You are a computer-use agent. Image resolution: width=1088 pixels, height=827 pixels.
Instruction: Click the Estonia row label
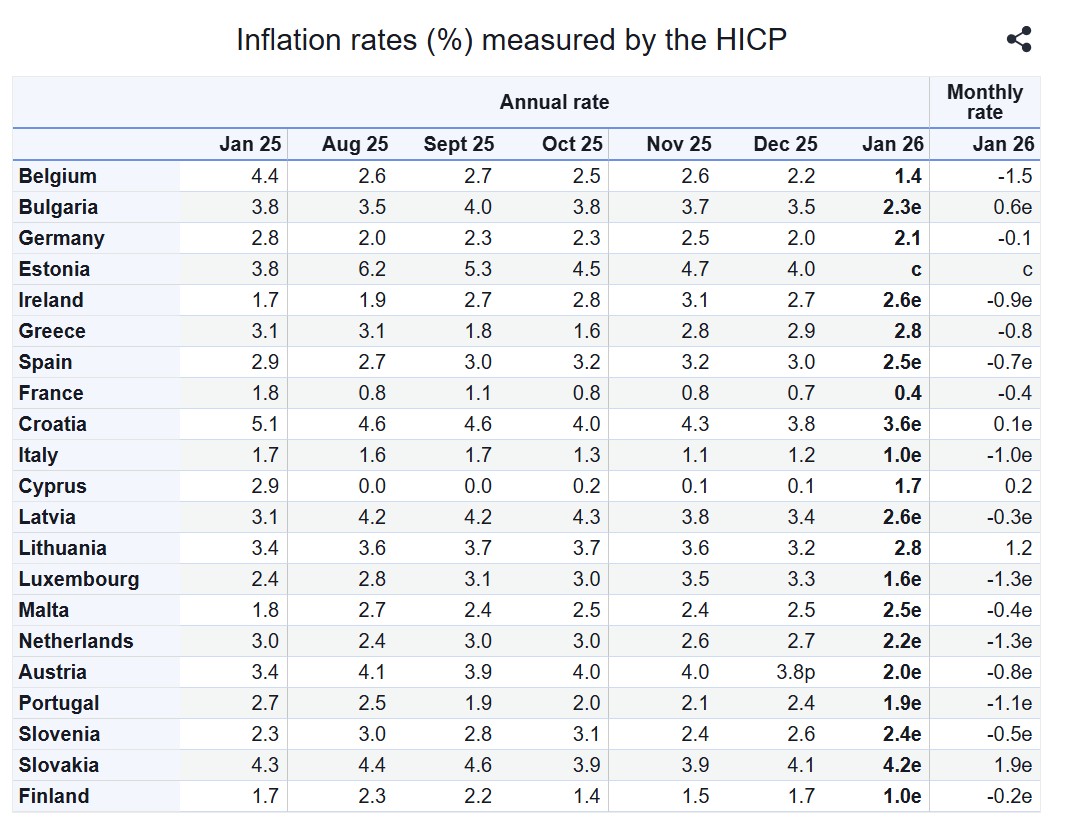click(54, 269)
